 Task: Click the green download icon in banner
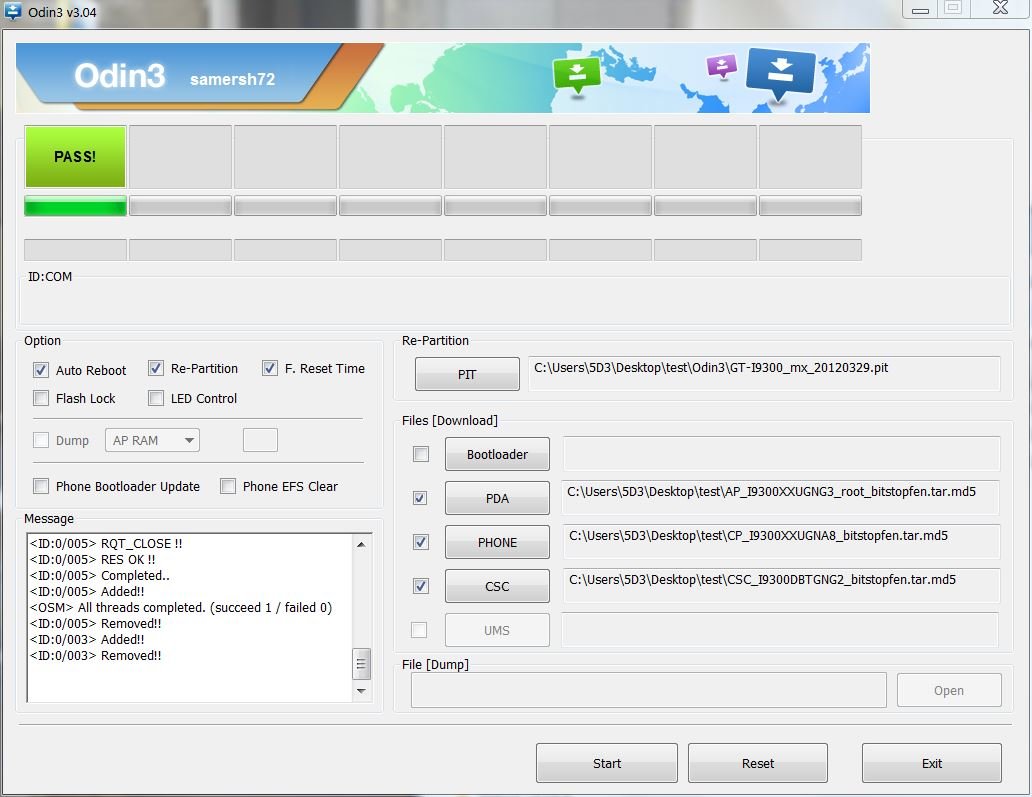[577, 76]
